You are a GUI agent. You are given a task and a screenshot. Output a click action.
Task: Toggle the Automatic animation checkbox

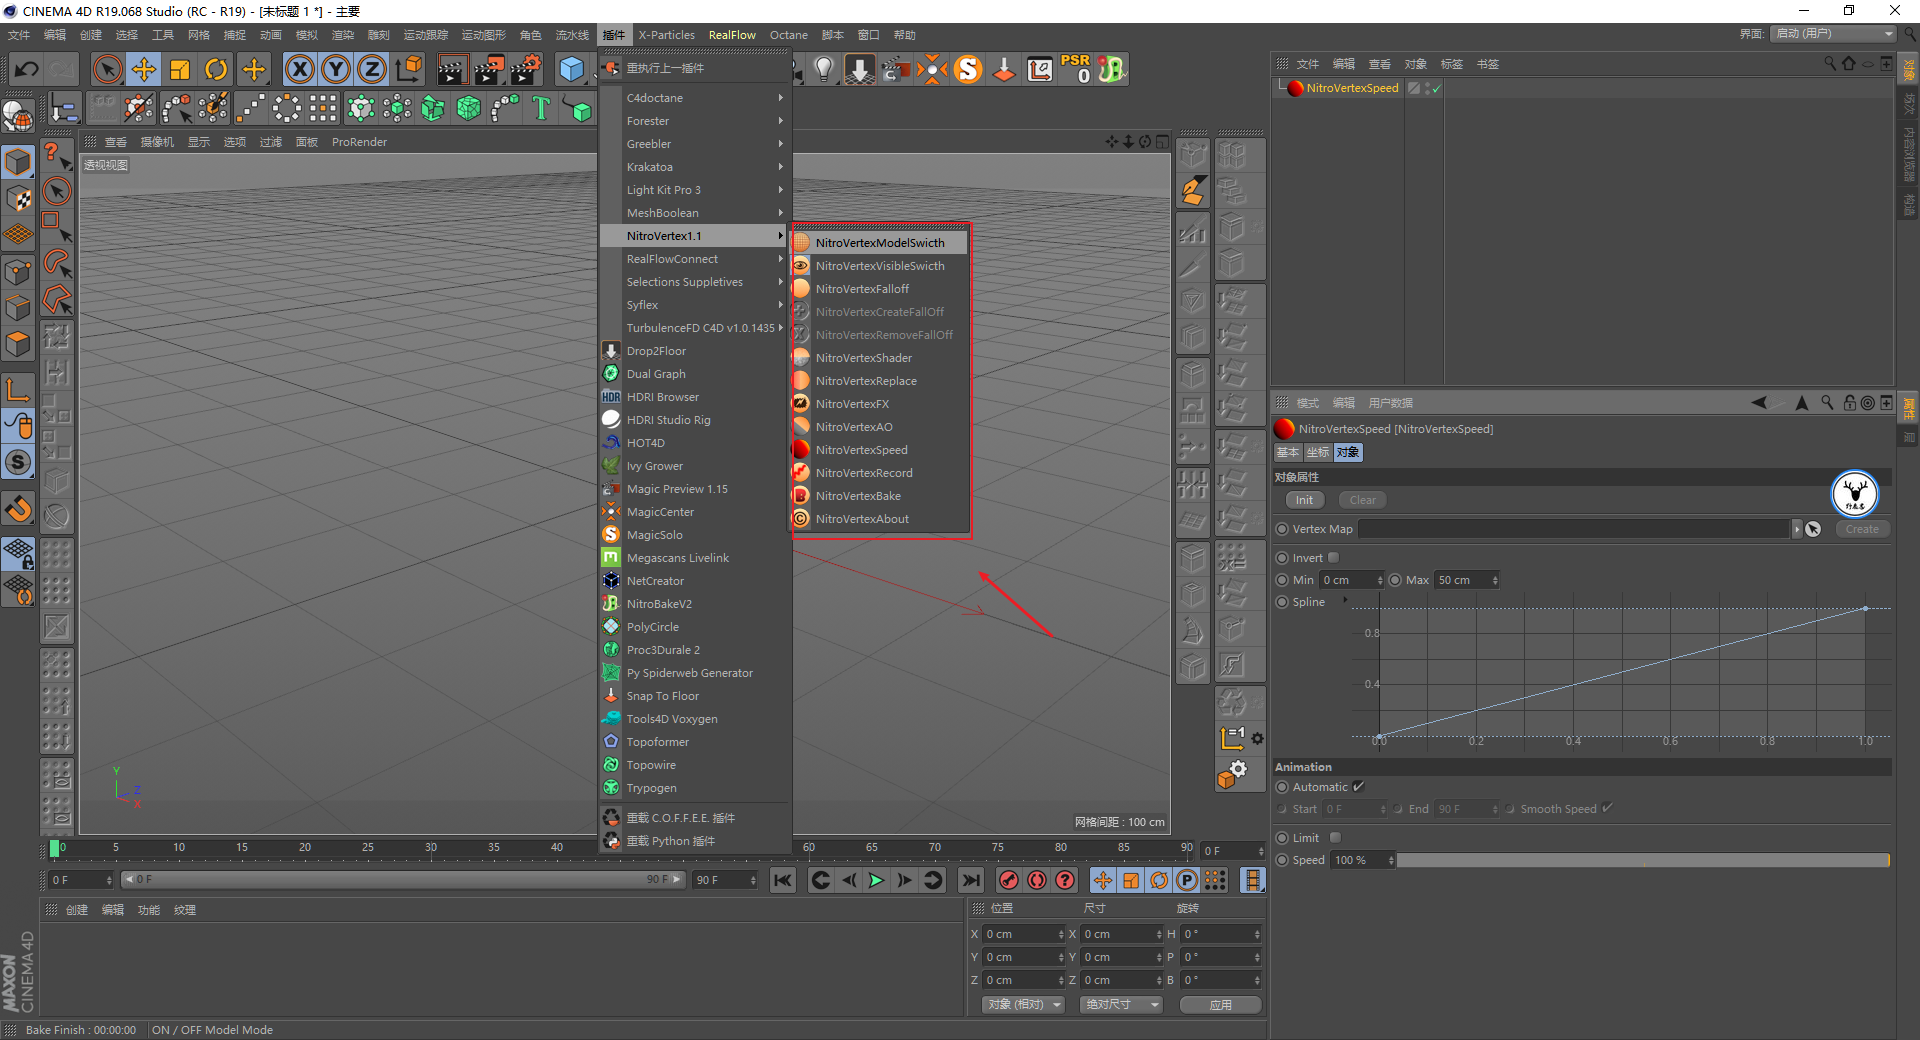1358,787
